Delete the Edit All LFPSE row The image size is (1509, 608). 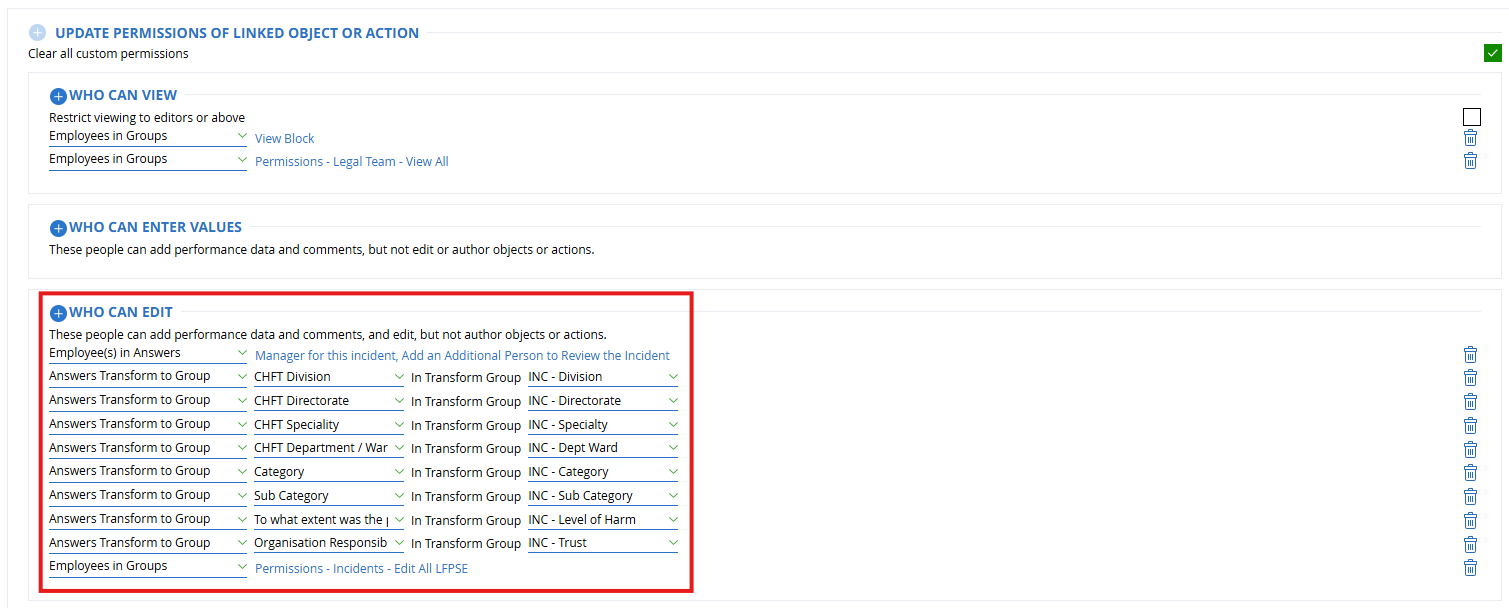click(x=1470, y=568)
